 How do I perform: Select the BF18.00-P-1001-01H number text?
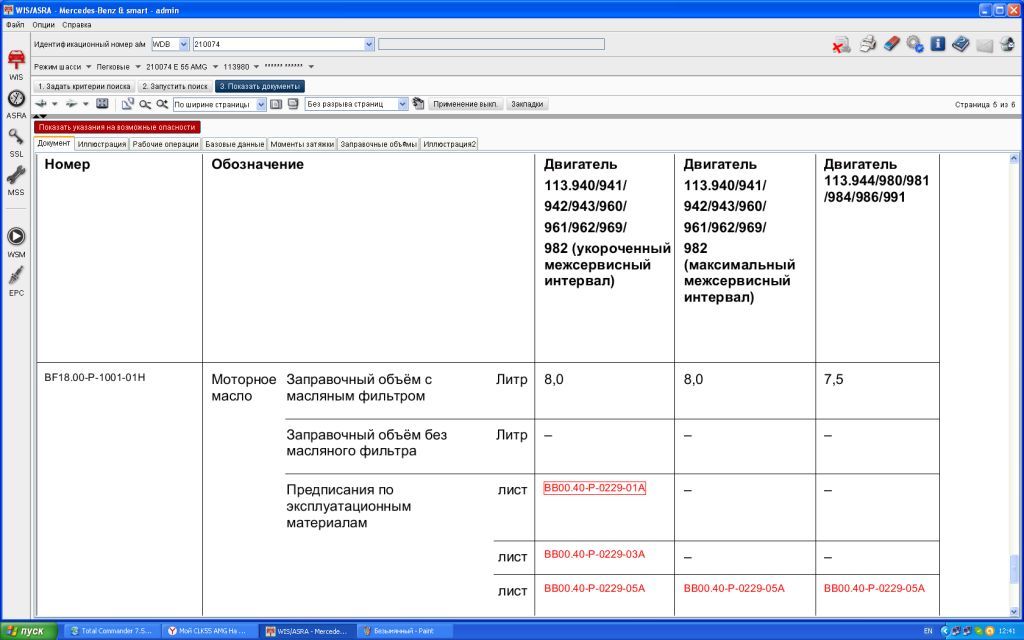95,377
